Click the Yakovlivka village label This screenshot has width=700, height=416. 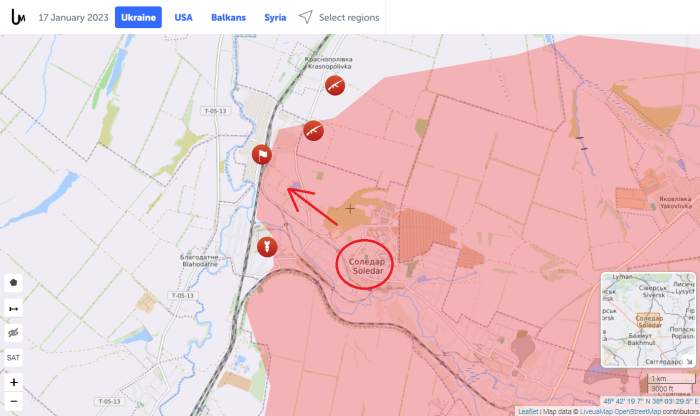tap(675, 202)
